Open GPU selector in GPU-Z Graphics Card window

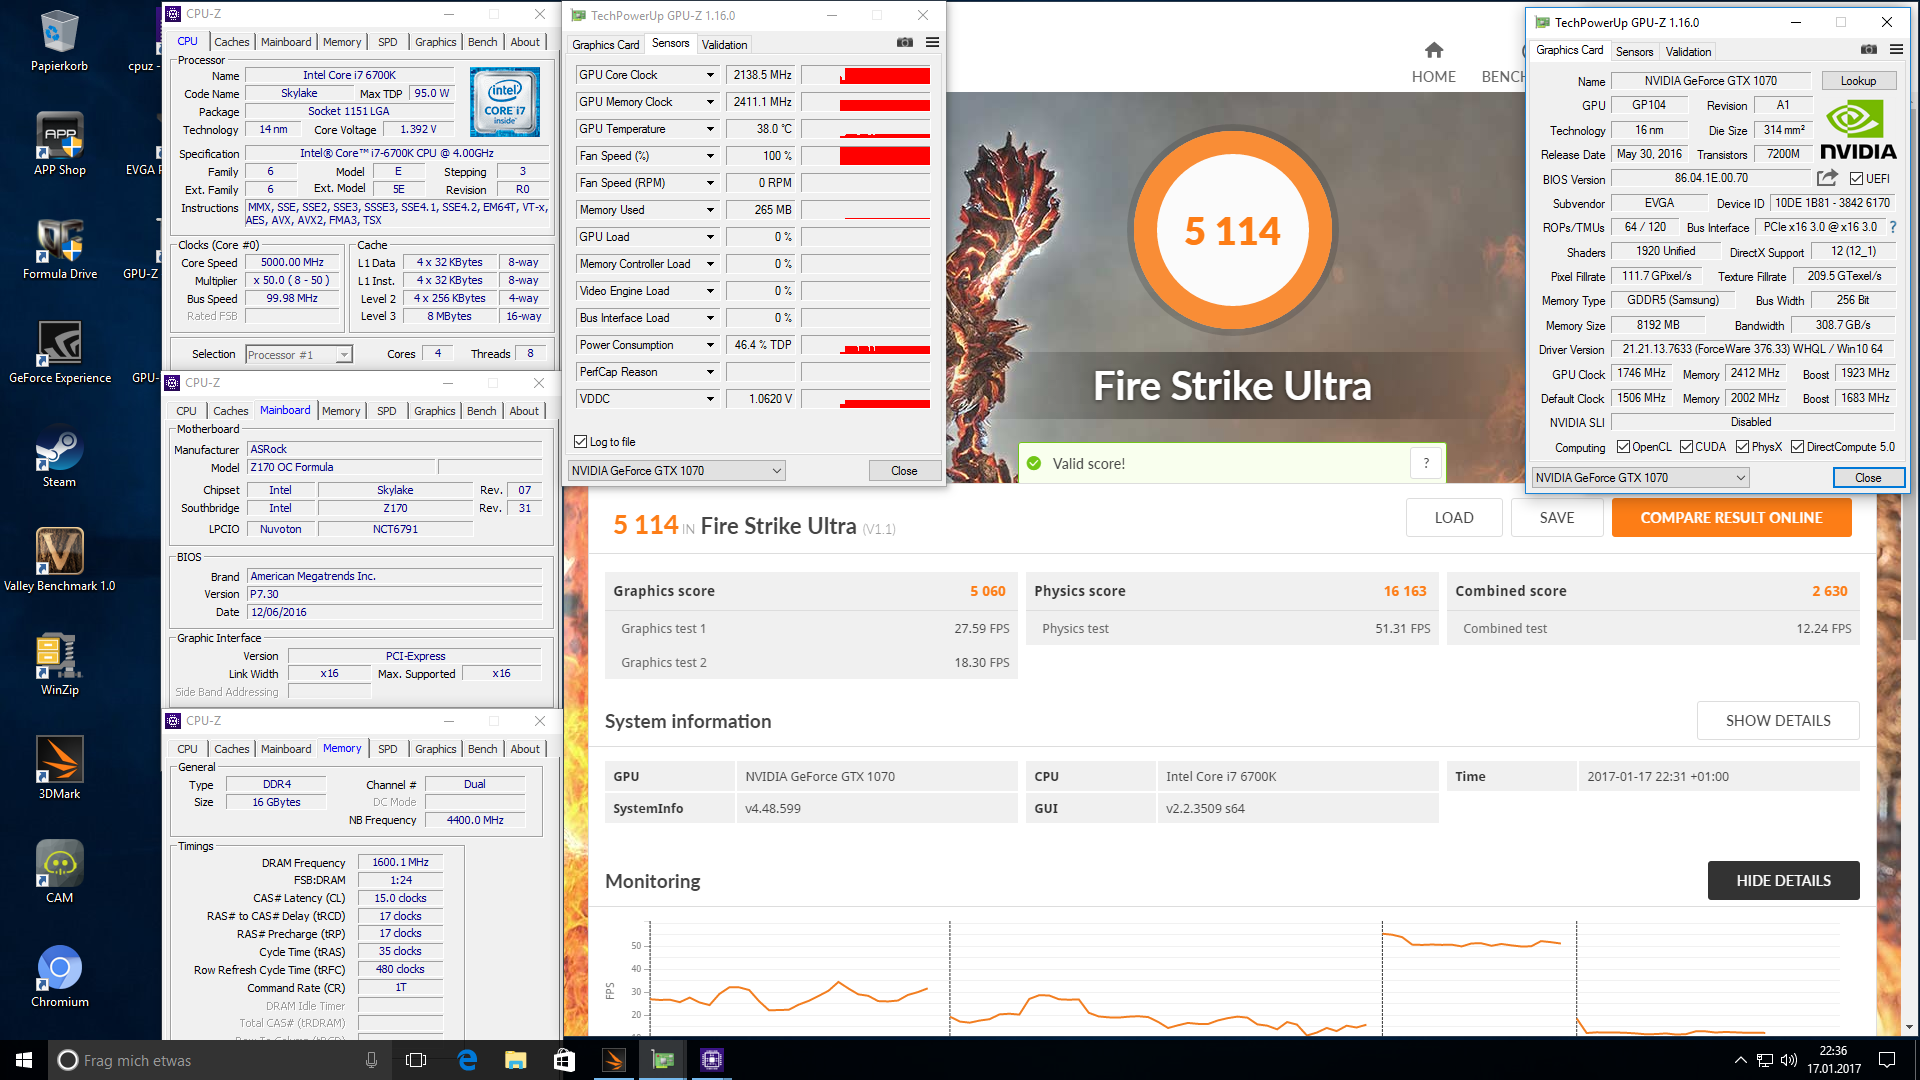pos(1640,478)
